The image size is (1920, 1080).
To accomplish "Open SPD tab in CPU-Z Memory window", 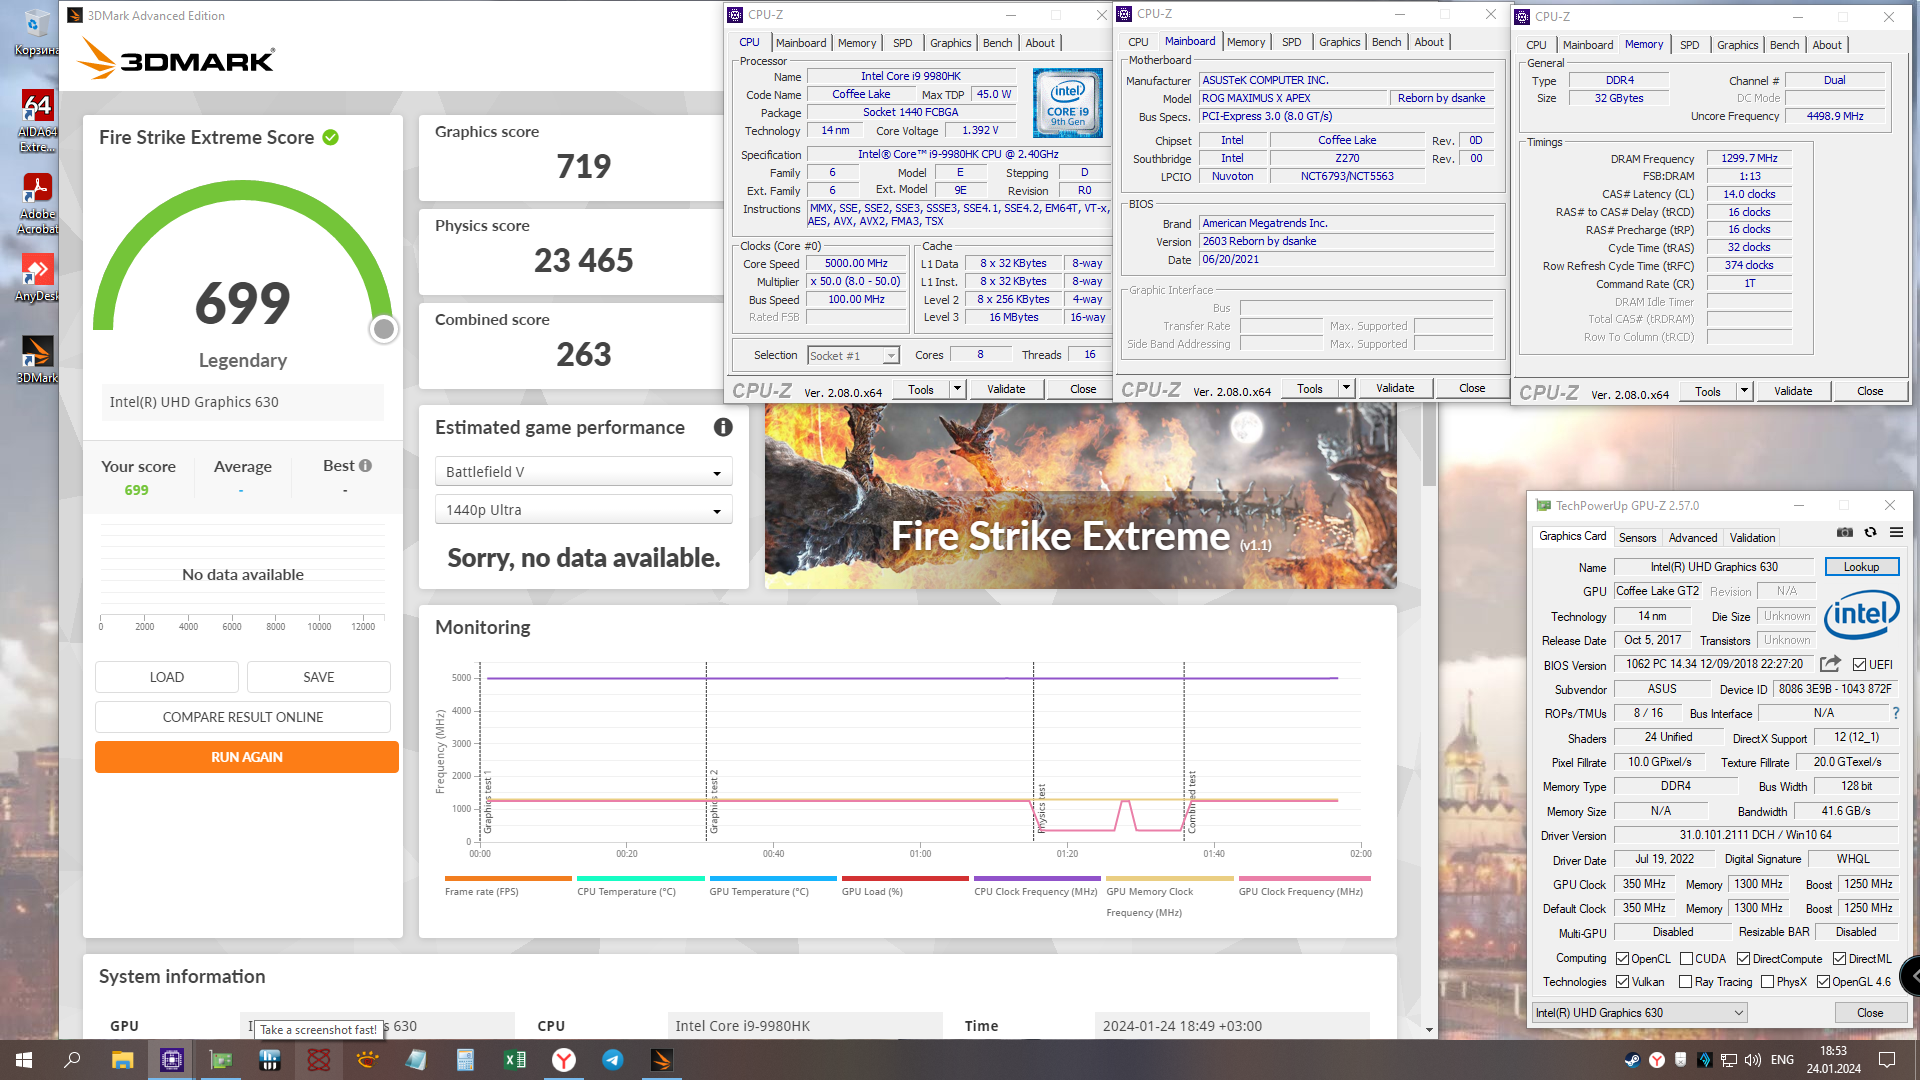I will (x=1689, y=45).
